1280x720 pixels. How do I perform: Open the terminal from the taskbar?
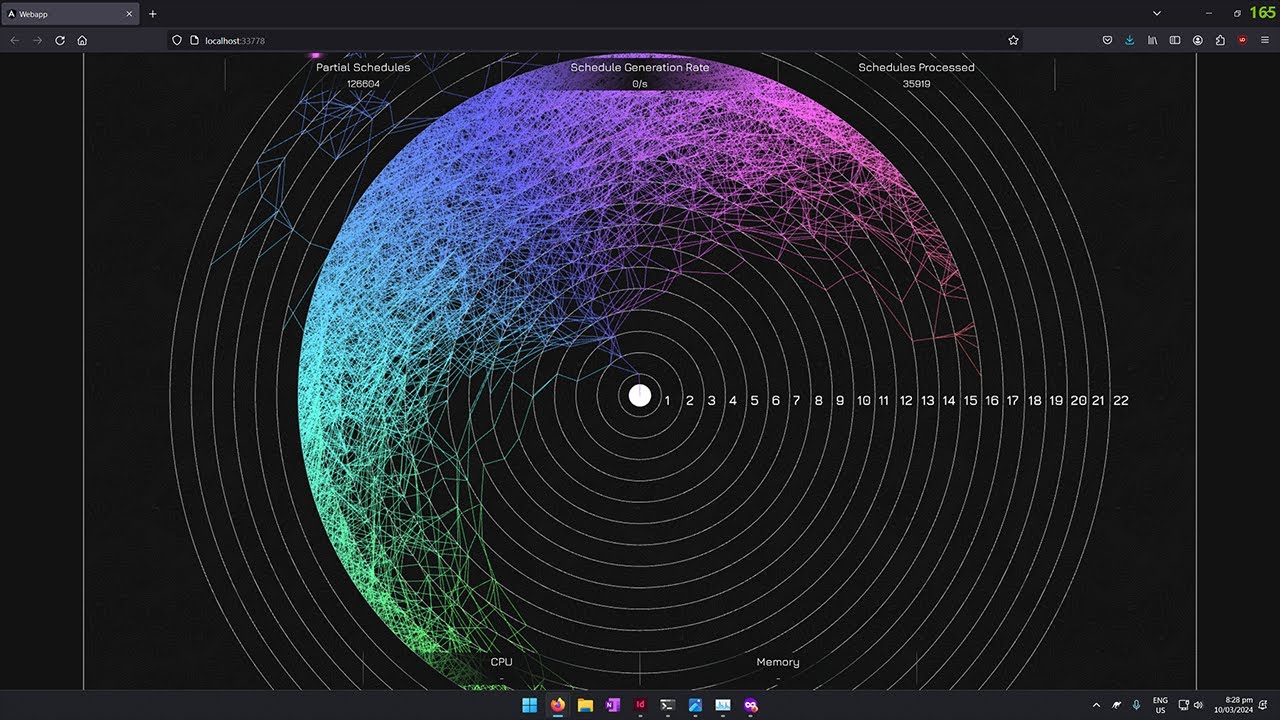pos(667,705)
